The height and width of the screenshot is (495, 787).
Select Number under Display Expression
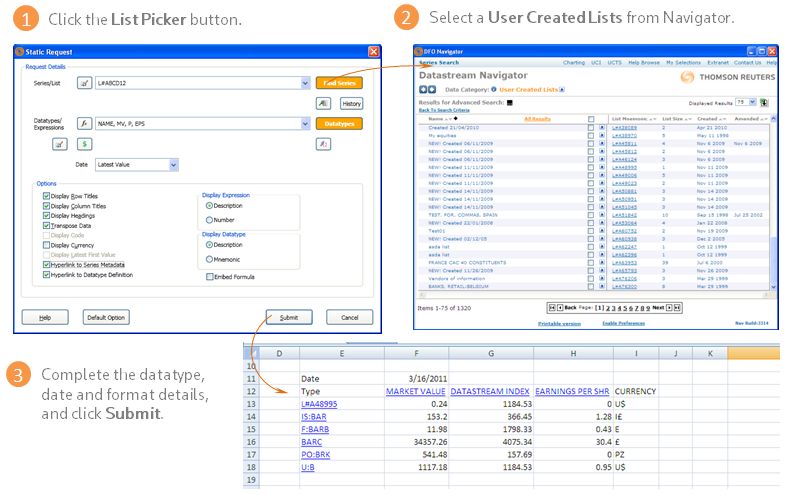pyautogui.click(x=209, y=220)
